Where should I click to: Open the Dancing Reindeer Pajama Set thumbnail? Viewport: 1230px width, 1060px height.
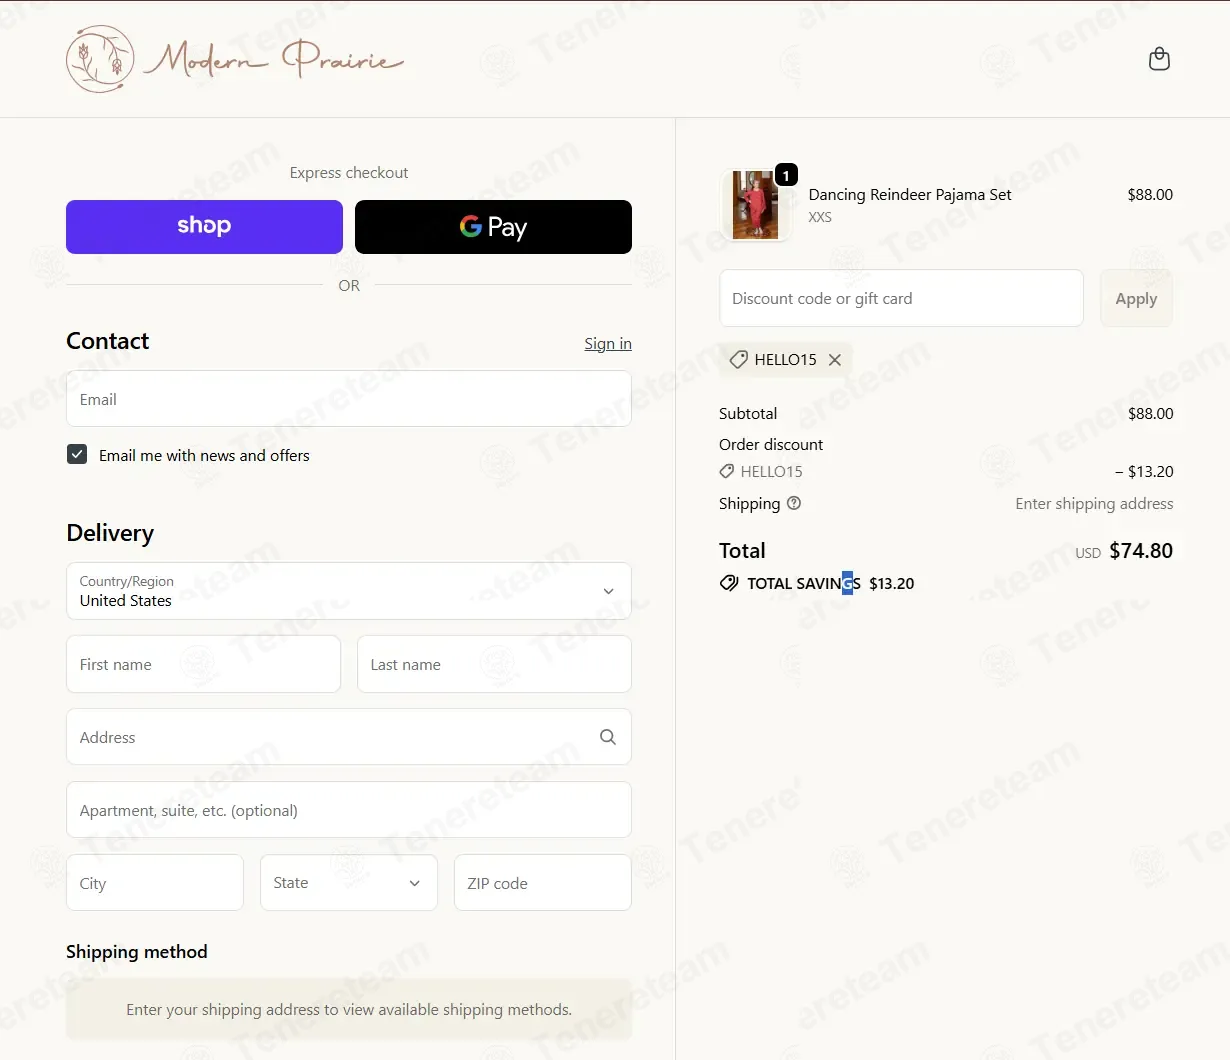(755, 205)
